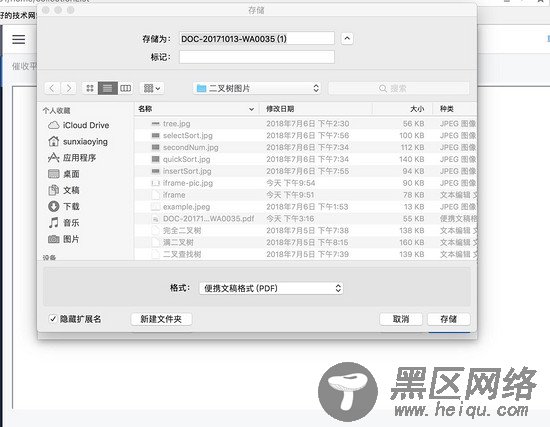This screenshot has height=427, width=550.
Task: Open hamburger menu in background browser page
Action: coord(19,39)
